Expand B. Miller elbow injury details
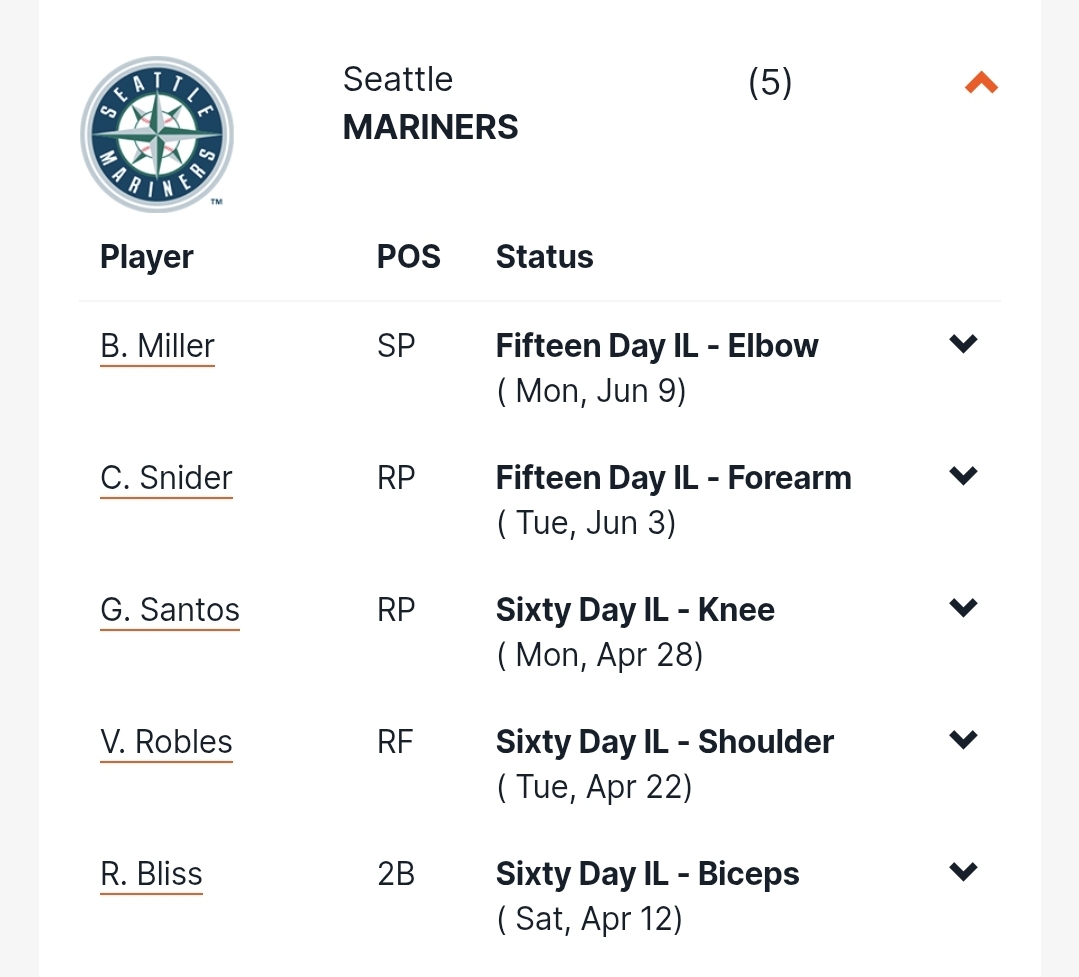The height and width of the screenshot is (977, 1079). tap(963, 343)
